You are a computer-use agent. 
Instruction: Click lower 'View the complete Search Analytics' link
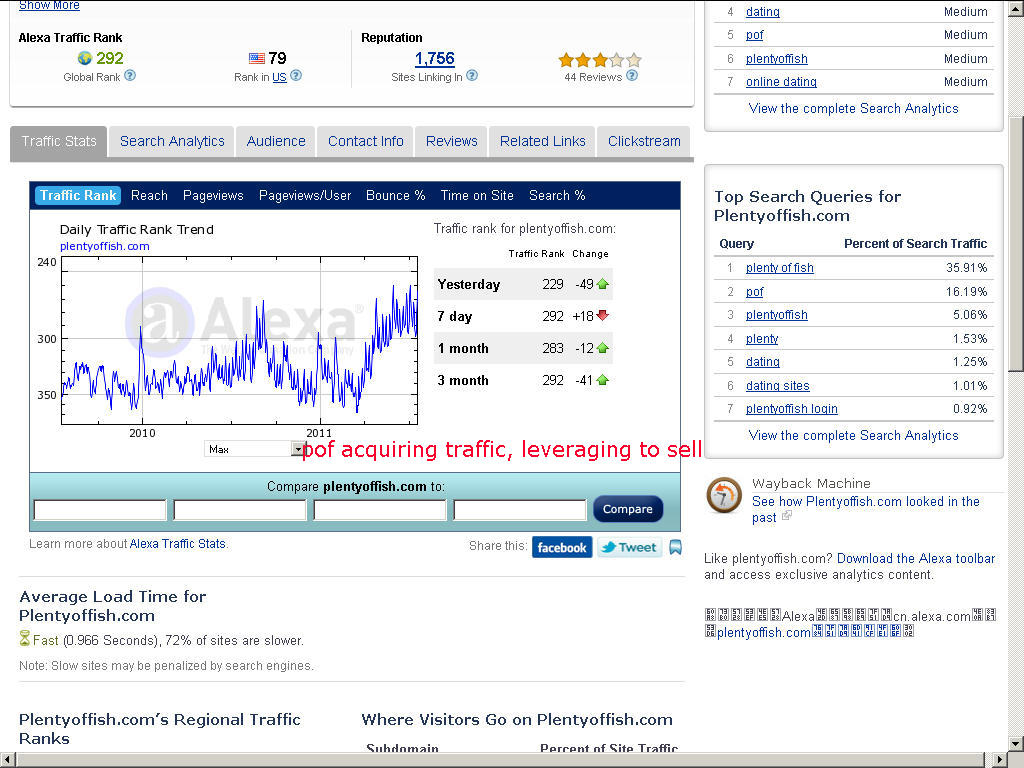853,436
